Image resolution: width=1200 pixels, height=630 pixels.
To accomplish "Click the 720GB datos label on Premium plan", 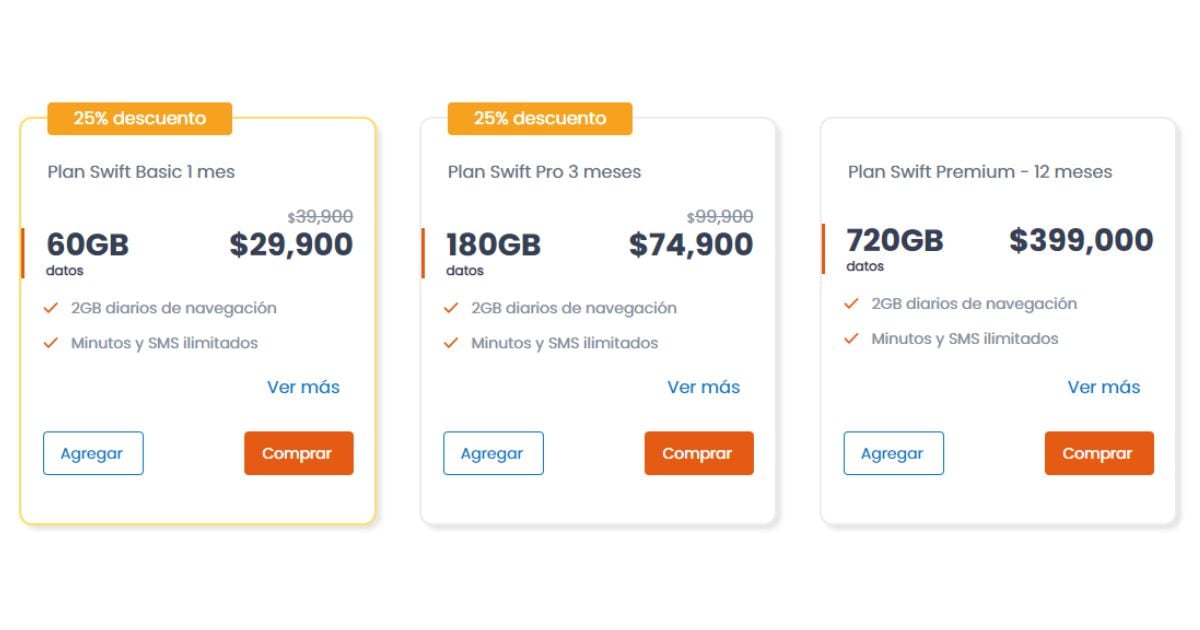I will pos(894,250).
